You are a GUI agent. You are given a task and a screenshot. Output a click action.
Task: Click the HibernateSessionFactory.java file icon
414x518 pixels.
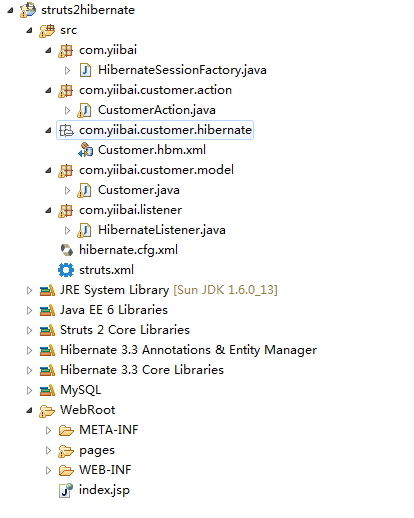(85, 70)
